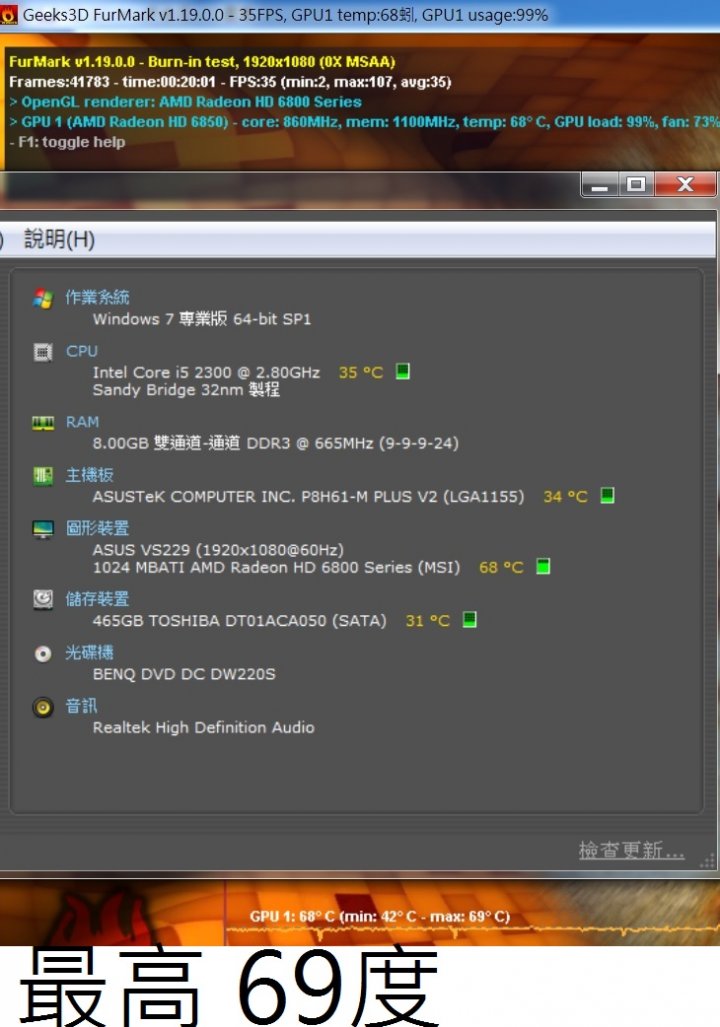Click FurMark's F1: toggle help line
The width and height of the screenshot is (720, 1027).
click(x=67, y=141)
